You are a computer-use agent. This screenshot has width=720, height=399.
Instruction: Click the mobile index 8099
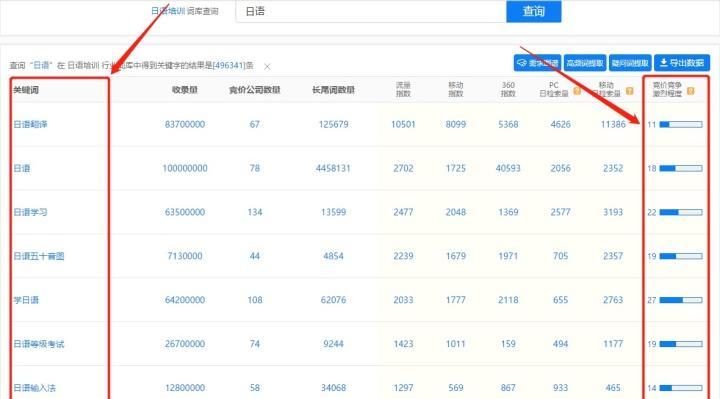coord(456,124)
